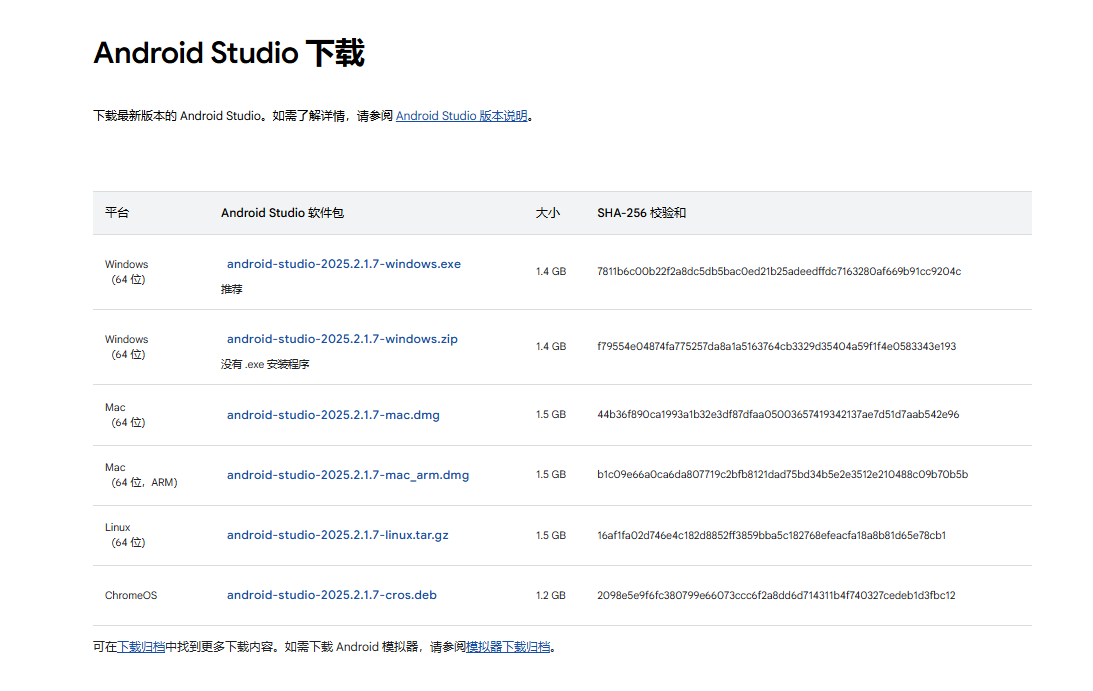Click the 1.4 GB size in the windows.zip row
The height and width of the screenshot is (691, 1093).
click(551, 346)
